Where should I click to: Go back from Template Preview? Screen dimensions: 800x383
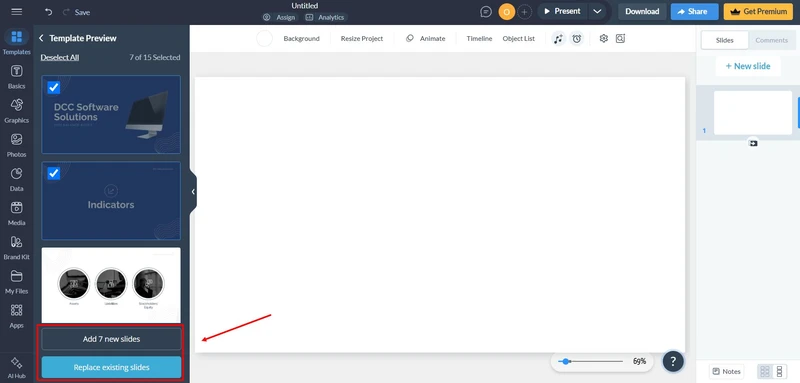(41, 38)
